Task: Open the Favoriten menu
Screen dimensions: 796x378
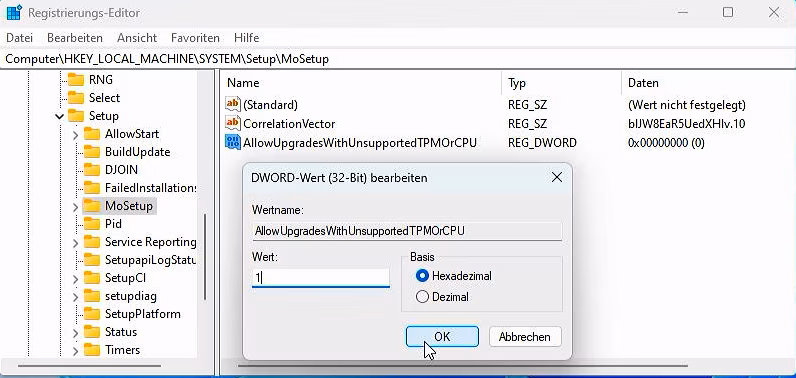Action: tap(195, 38)
